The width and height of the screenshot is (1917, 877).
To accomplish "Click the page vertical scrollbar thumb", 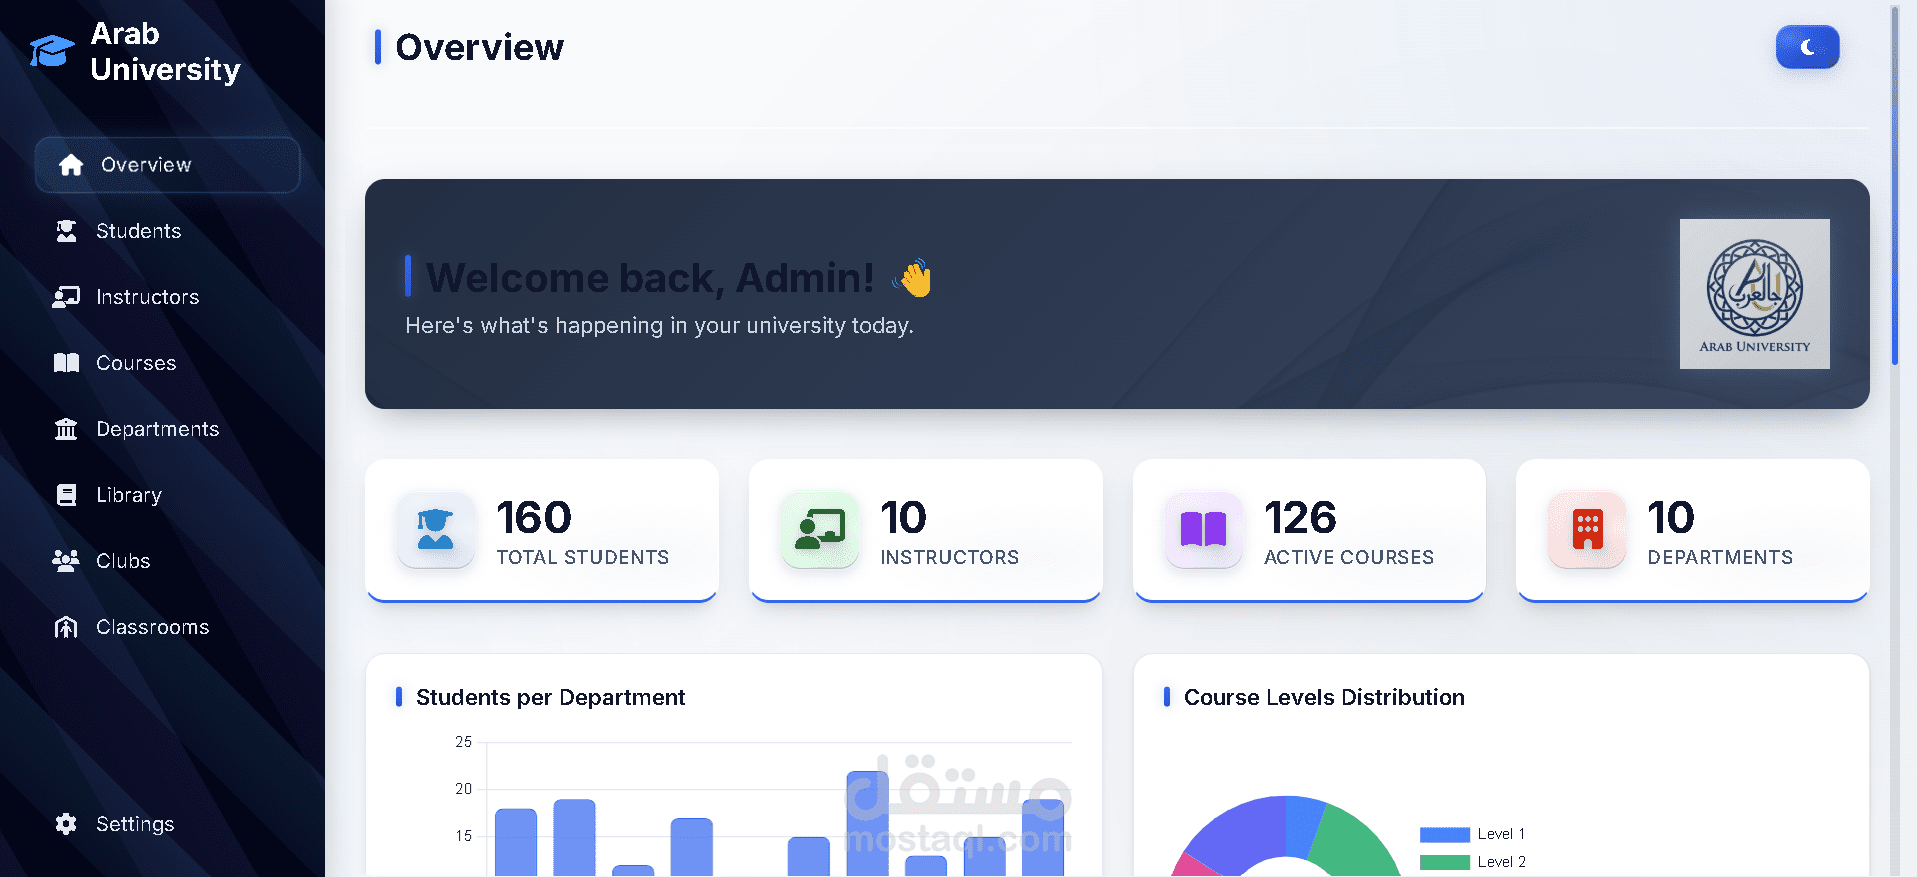I will click(x=1894, y=185).
